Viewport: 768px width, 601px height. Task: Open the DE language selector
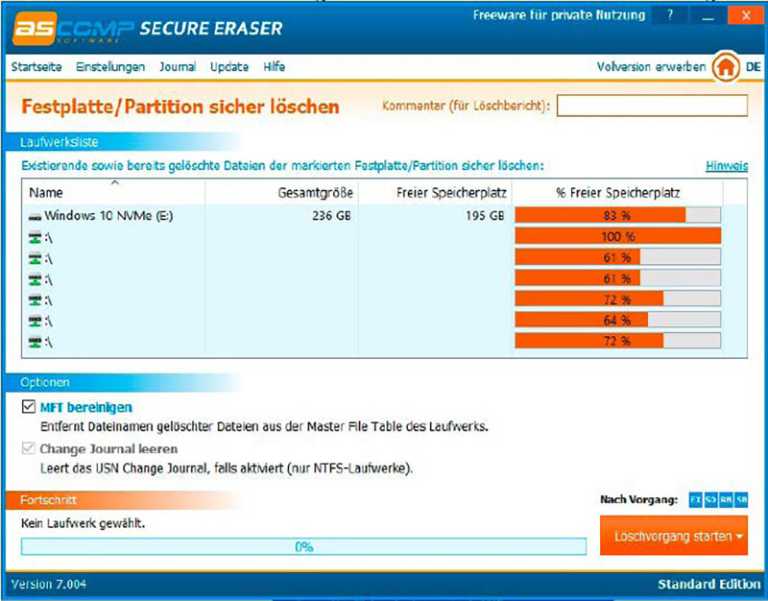(753, 67)
